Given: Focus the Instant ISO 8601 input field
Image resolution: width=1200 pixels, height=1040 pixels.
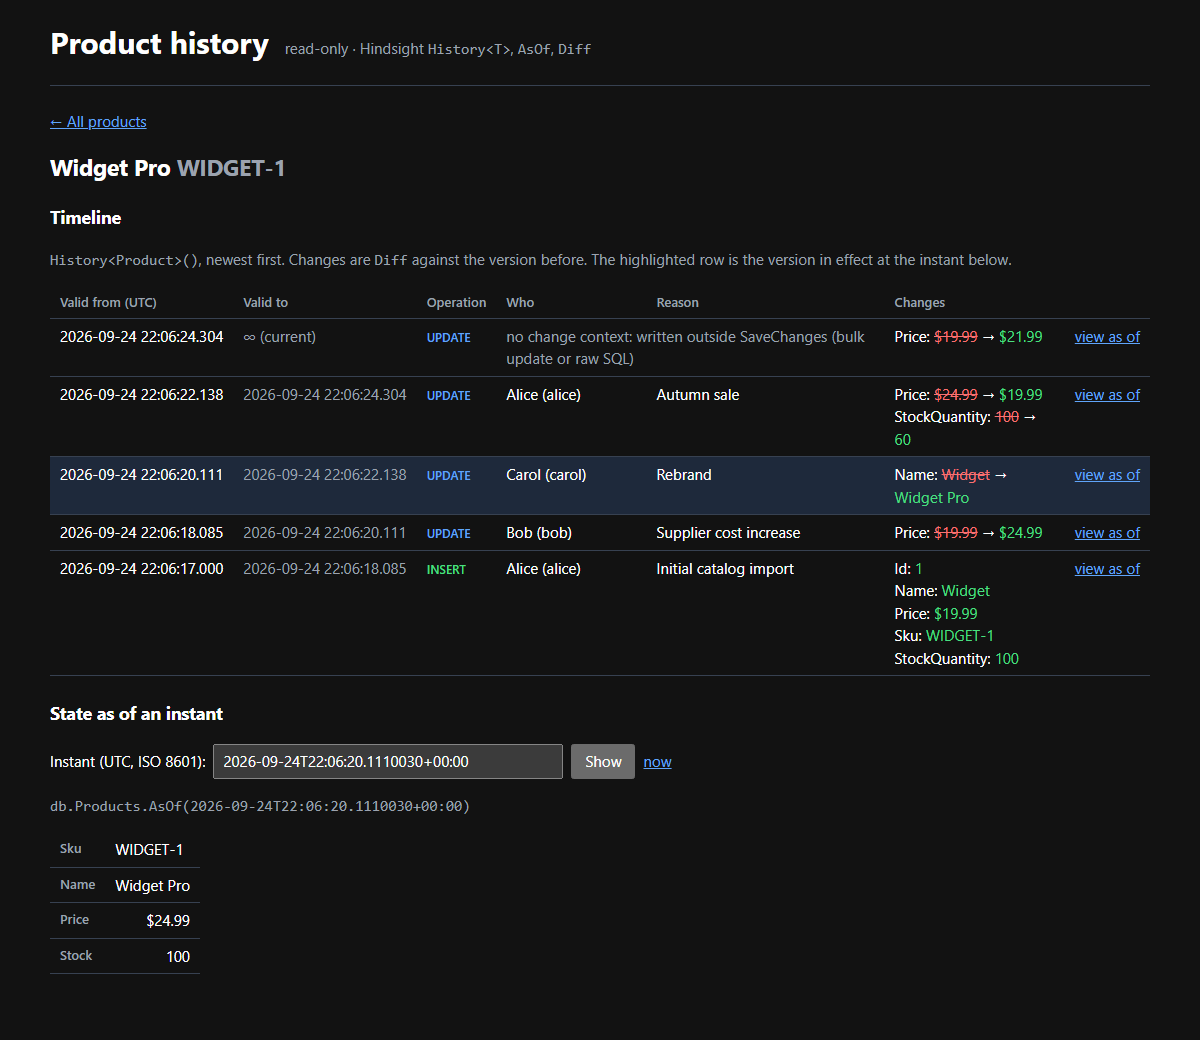Looking at the screenshot, I should tap(388, 761).
